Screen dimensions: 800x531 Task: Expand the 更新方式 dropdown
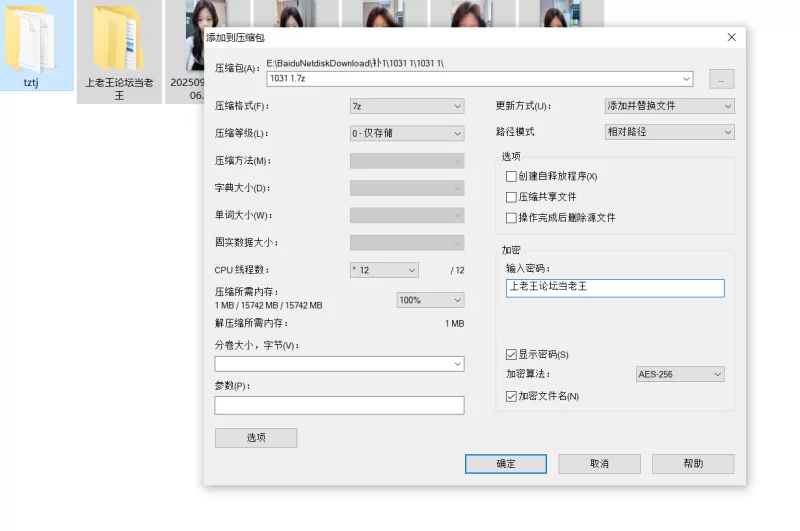click(669, 106)
